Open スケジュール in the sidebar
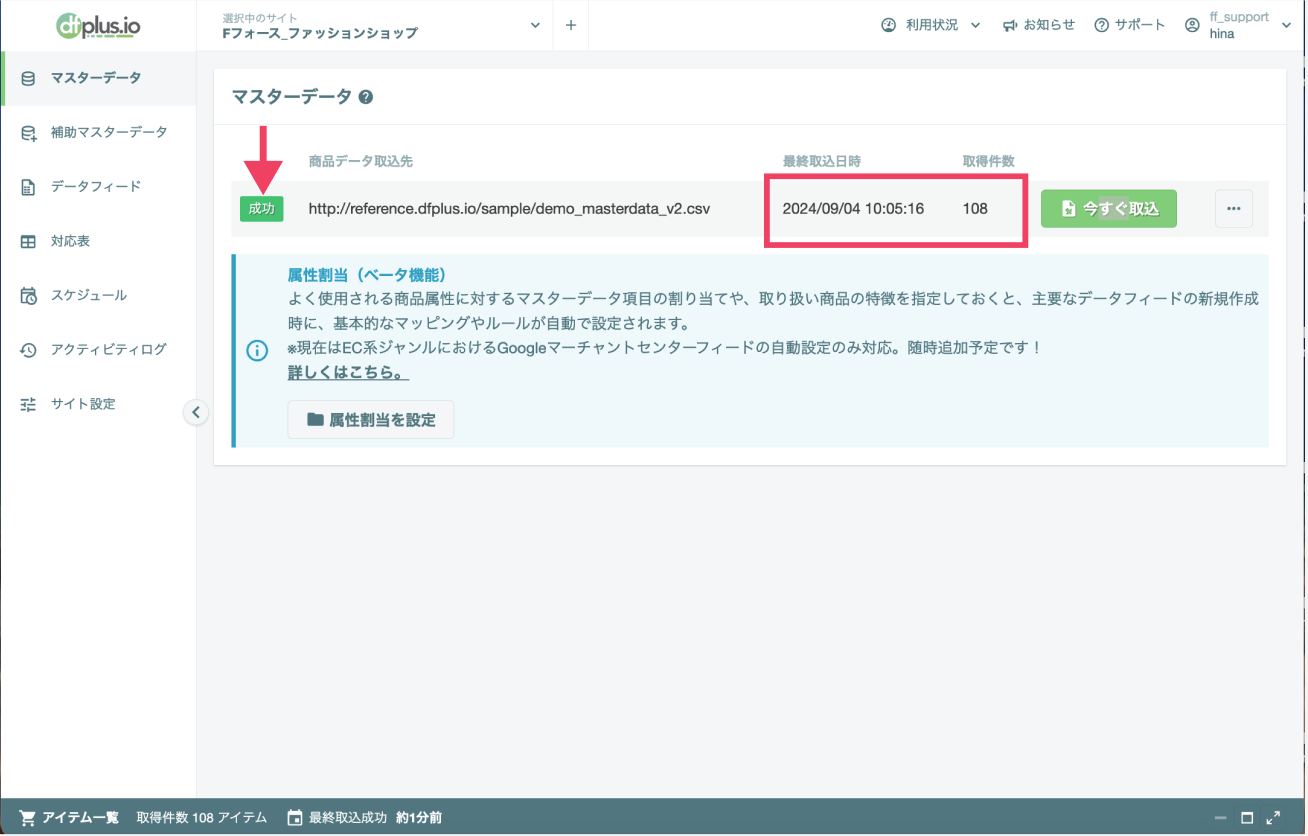This screenshot has height=836, width=1308. [x=98, y=296]
